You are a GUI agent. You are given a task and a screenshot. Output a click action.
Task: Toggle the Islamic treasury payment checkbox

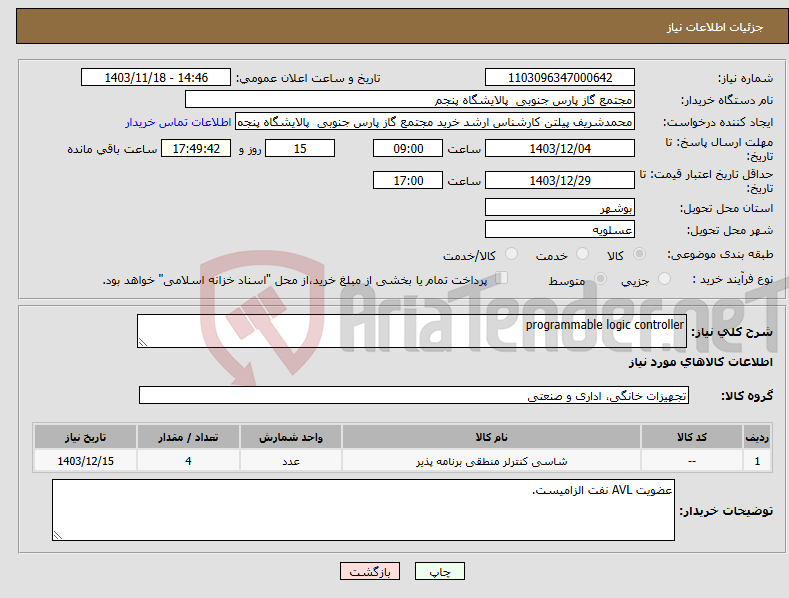tap(502, 277)
